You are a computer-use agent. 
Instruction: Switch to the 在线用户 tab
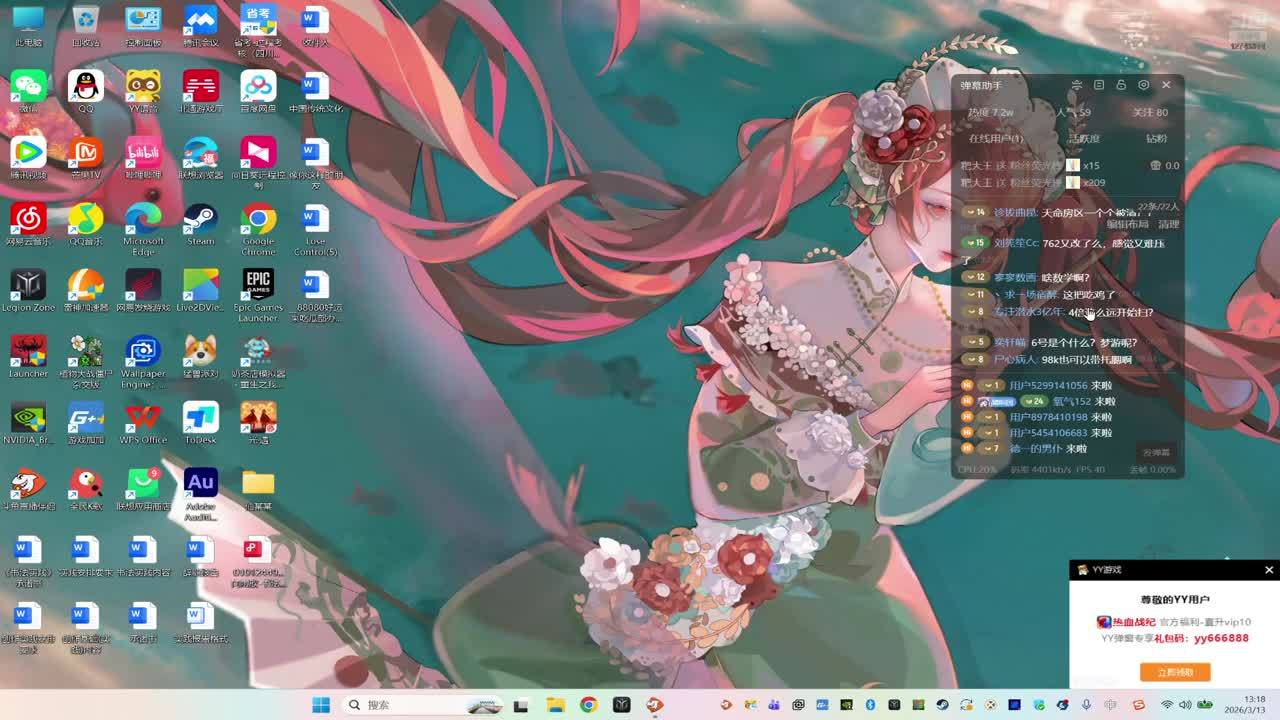coord(995,139)
